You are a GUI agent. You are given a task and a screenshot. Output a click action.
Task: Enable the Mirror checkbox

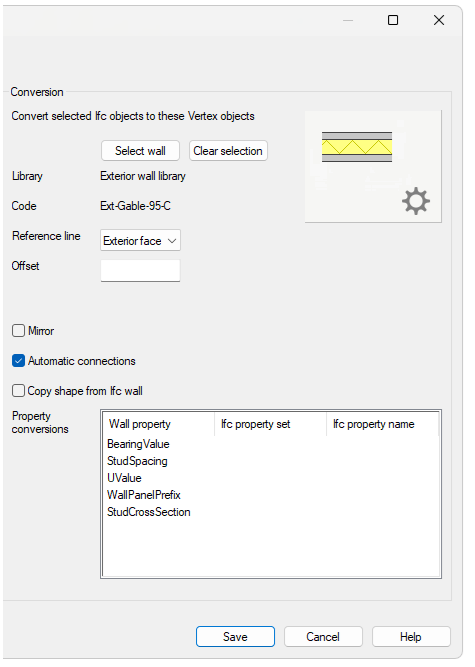pyautogui.click(x=18, y=331)
